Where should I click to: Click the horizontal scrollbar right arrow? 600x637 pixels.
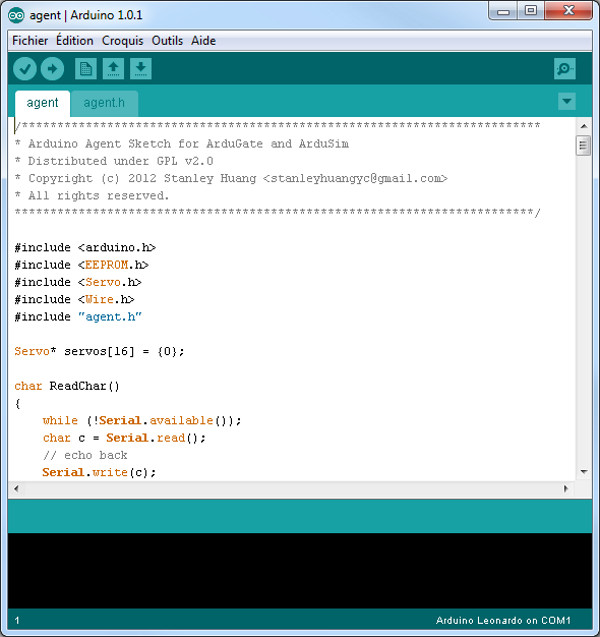566,489
